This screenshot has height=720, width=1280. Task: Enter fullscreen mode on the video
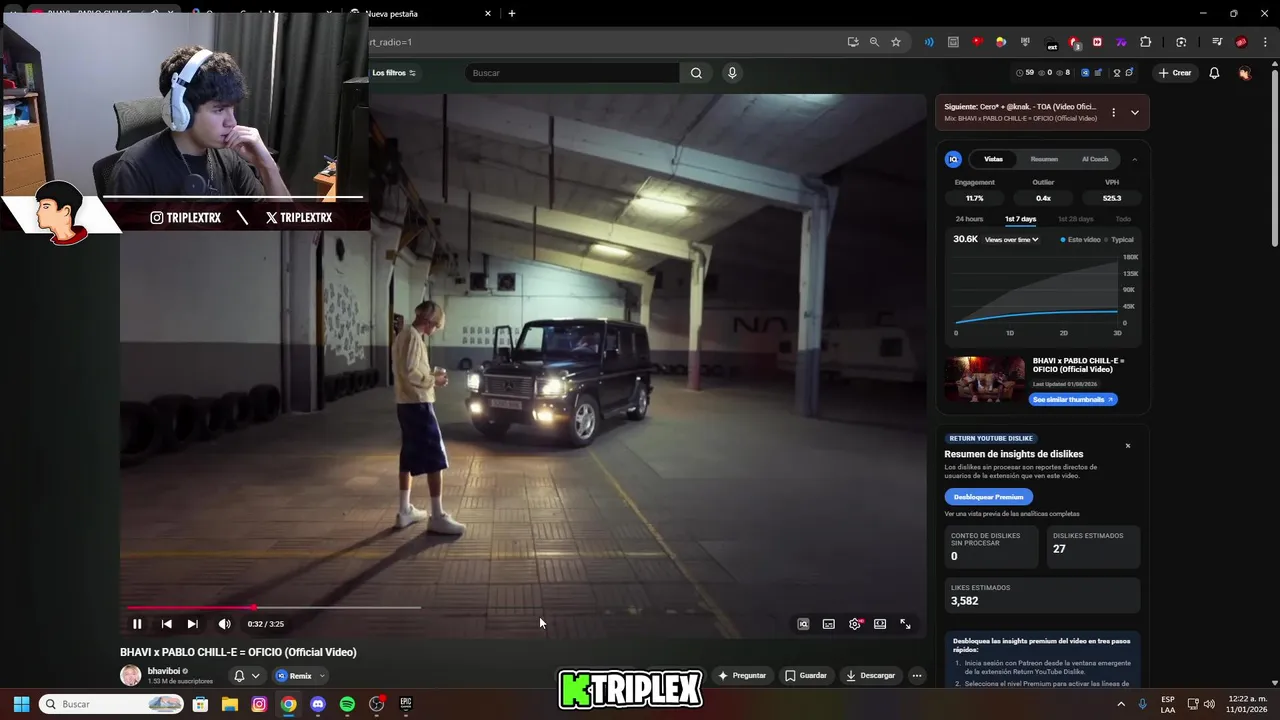point(905,624)
